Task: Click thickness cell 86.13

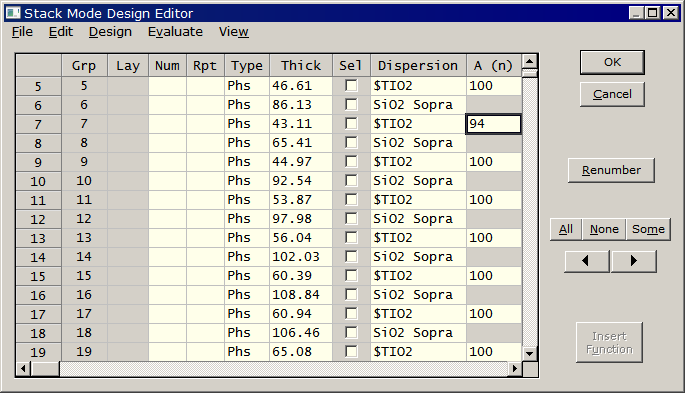Action: point(301,105)
